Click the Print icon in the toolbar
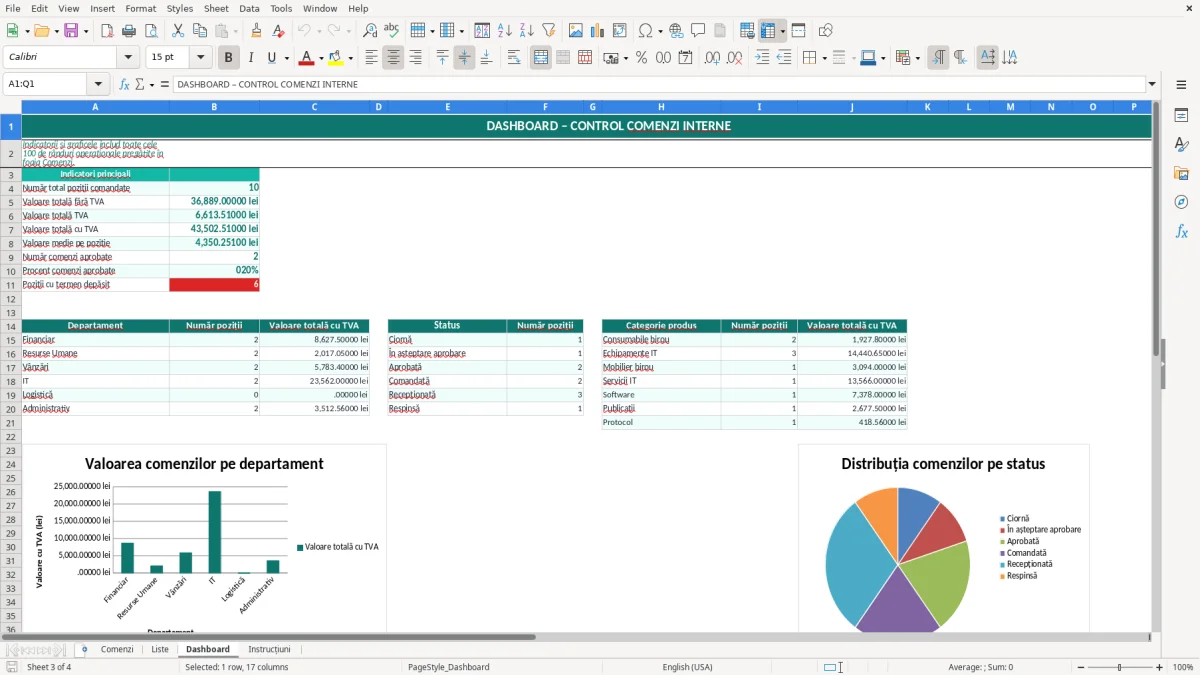Viewport: 1200px width, 675px height. click(x=129, y=31)
